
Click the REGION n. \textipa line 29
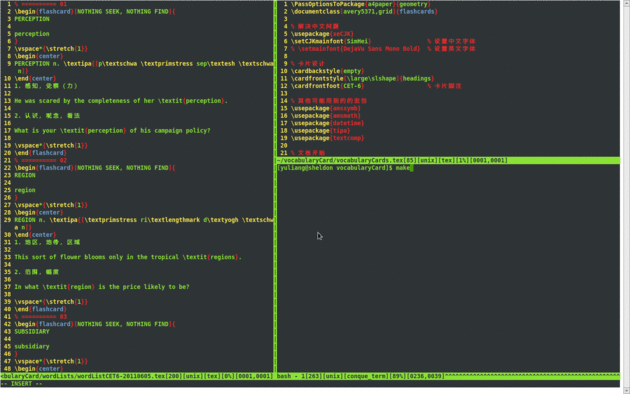click(144, 220)
